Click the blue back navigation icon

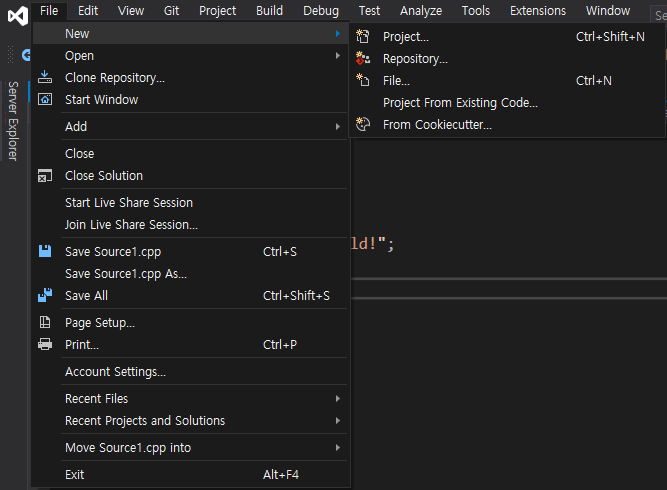click(x=26, y=55)
